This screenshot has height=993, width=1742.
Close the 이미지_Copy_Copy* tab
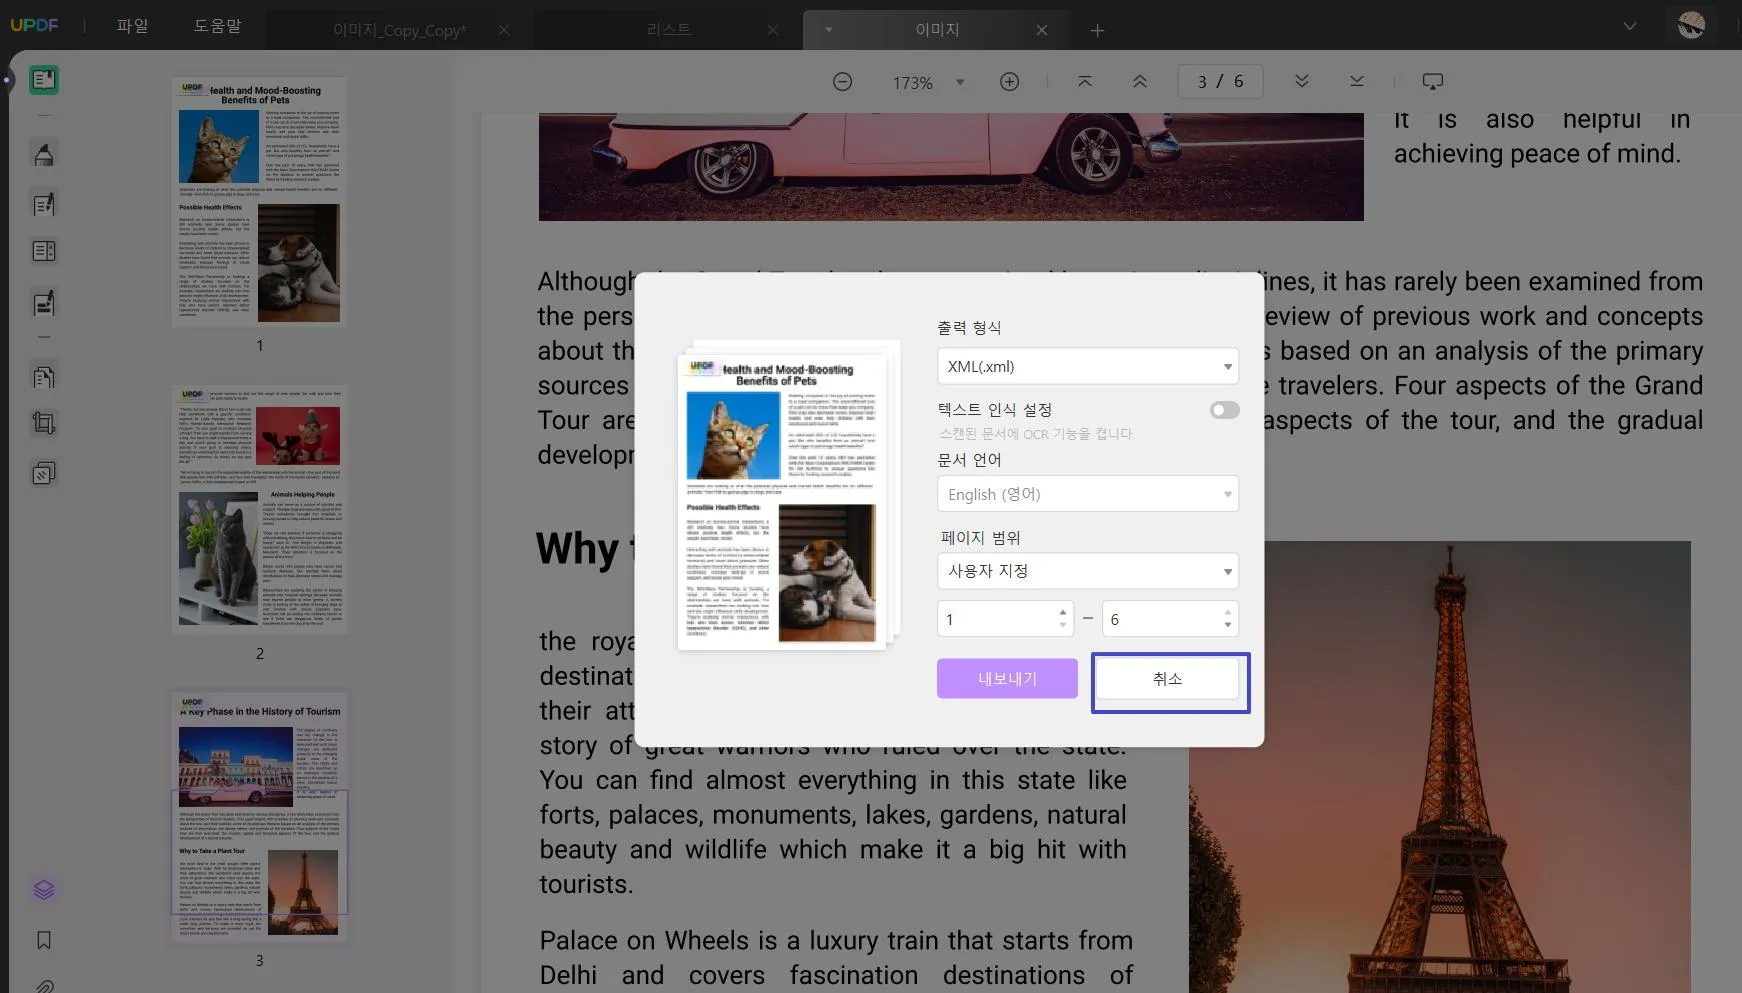[504, 31]
